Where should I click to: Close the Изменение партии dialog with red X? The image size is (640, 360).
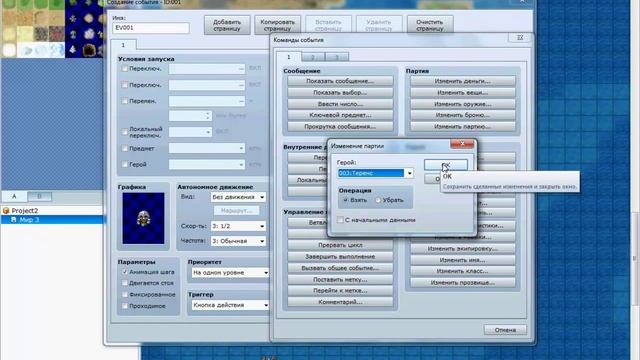coord(462,144)
